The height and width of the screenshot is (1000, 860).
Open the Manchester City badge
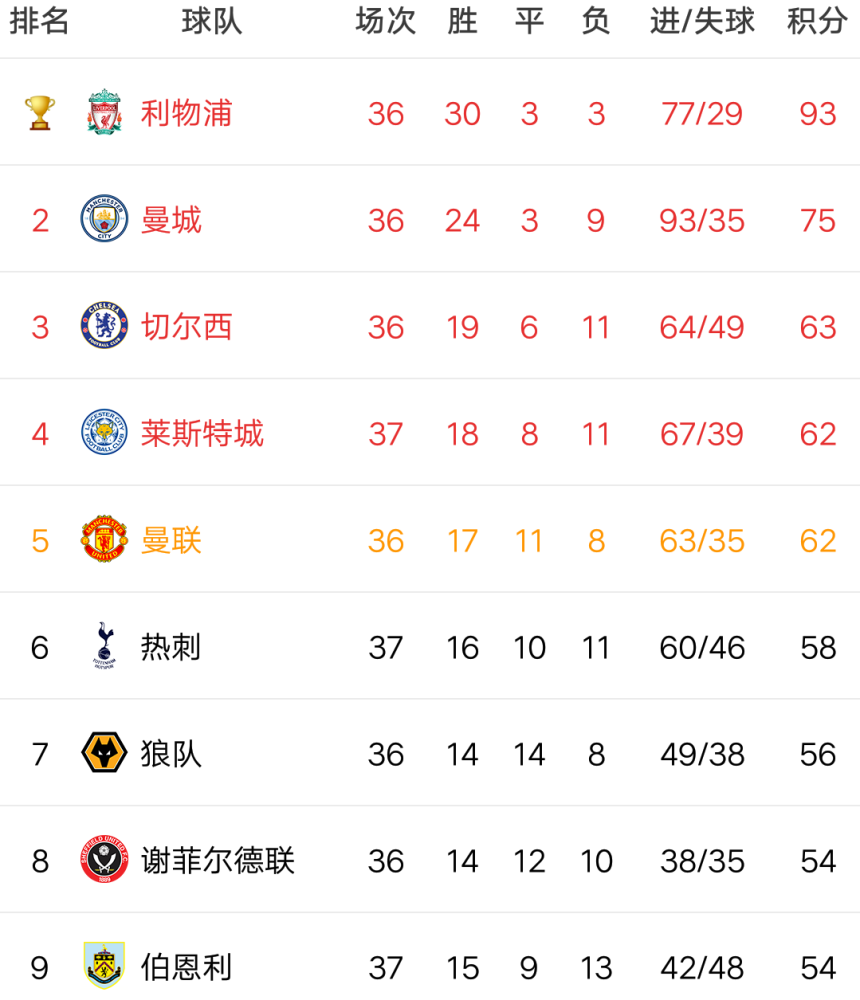pos(104,219)
